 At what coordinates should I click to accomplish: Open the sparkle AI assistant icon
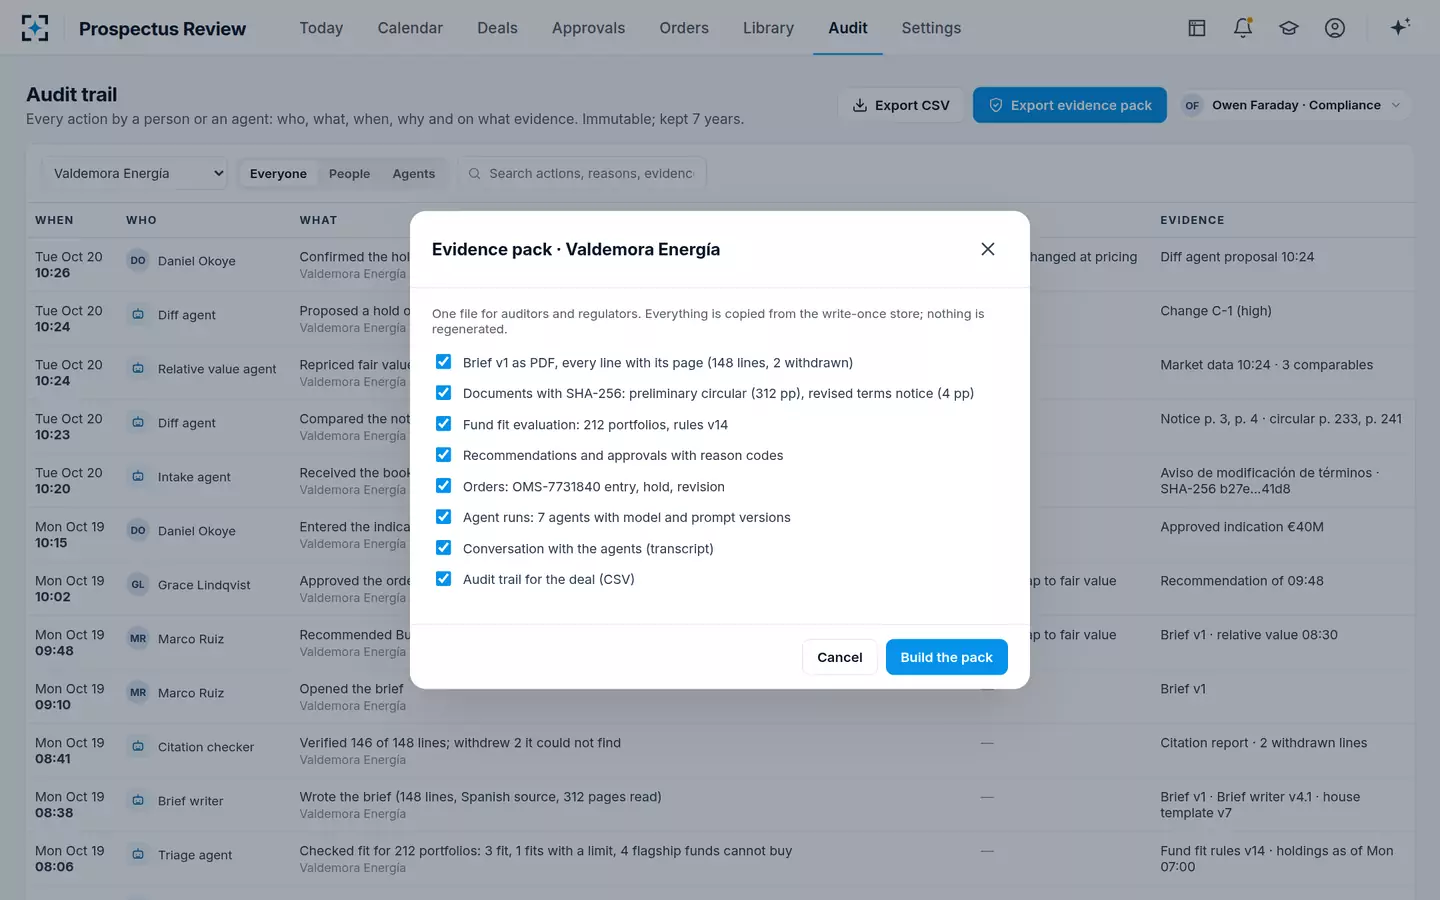click(1400, 27)
